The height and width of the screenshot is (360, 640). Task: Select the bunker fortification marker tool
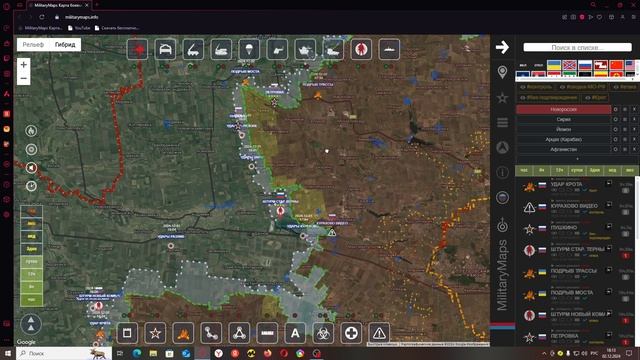pyautogui.click(x=165, y=49)
